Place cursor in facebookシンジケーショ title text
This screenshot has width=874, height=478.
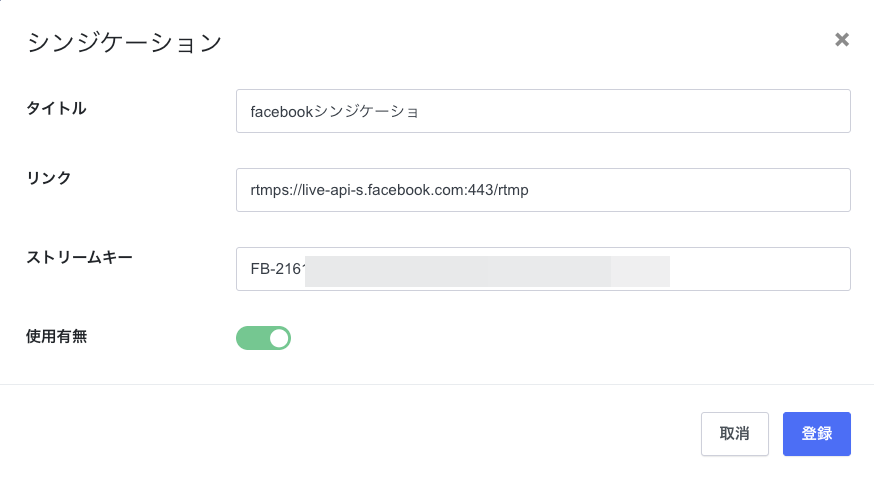[x=334, y=111]
